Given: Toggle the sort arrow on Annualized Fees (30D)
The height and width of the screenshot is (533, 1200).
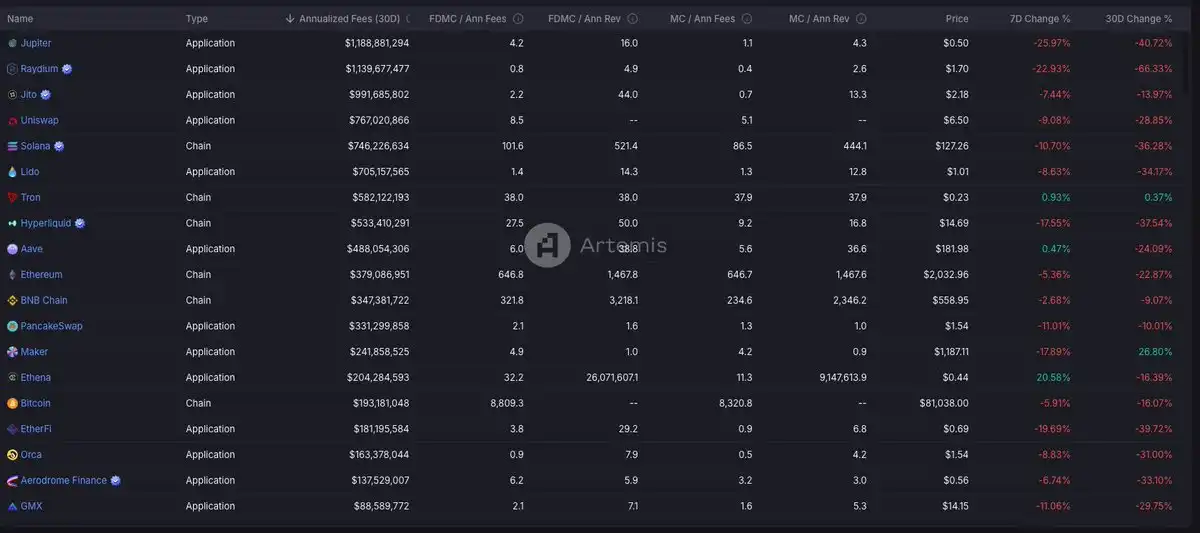Looking at the screenshot, I should click(290, 19).
